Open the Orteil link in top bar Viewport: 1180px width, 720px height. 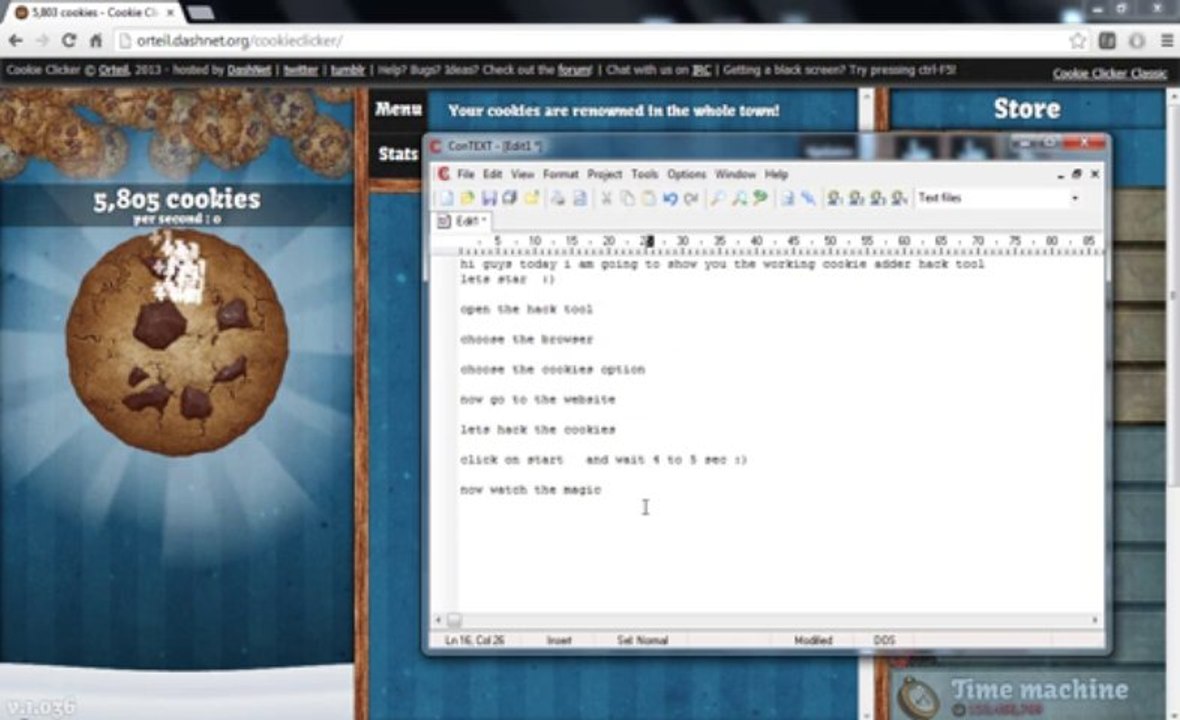pyautogui.click(x=114, y=70)
